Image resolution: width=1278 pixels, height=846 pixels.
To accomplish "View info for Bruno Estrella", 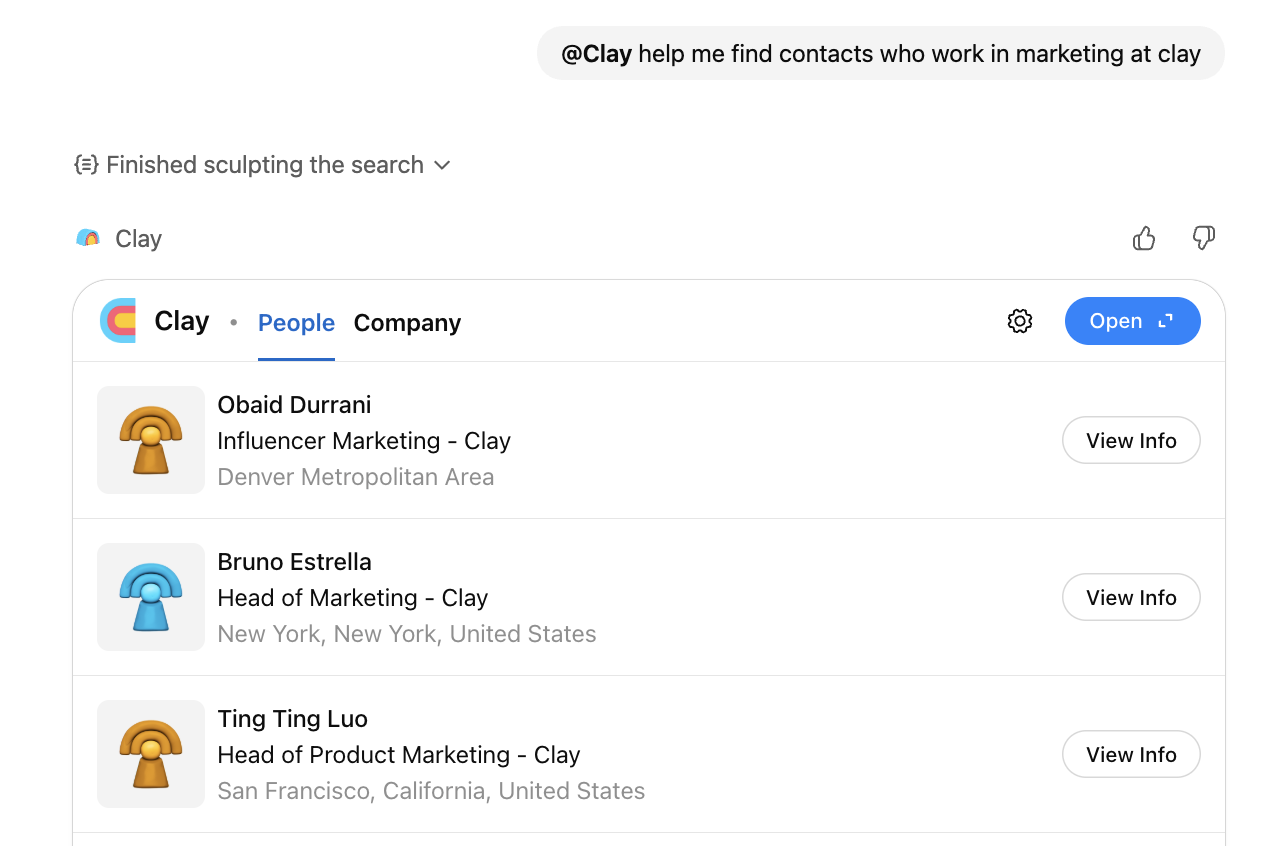I will pos(1131,597).
